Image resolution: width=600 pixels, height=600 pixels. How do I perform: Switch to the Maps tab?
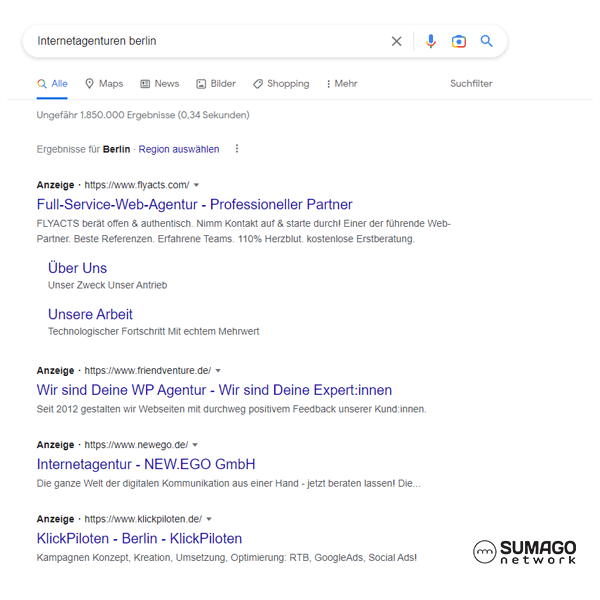(x=104, y=83)
